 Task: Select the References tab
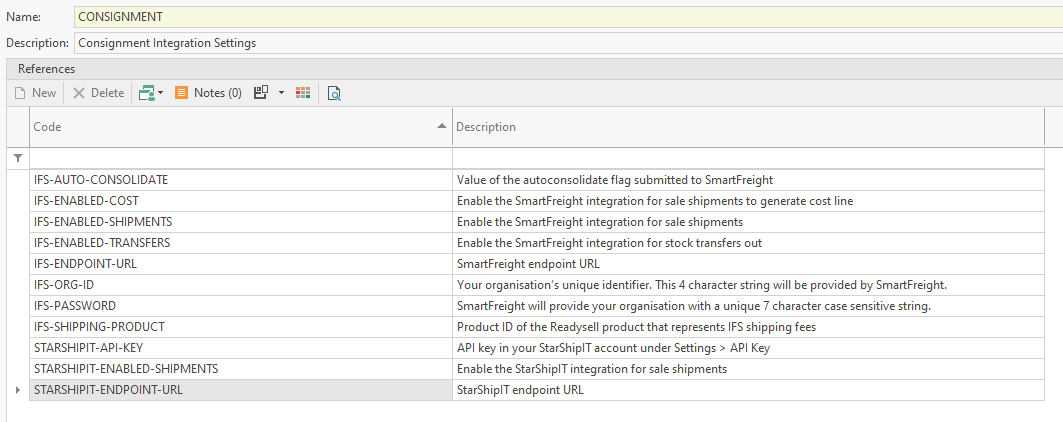(46, 69)
